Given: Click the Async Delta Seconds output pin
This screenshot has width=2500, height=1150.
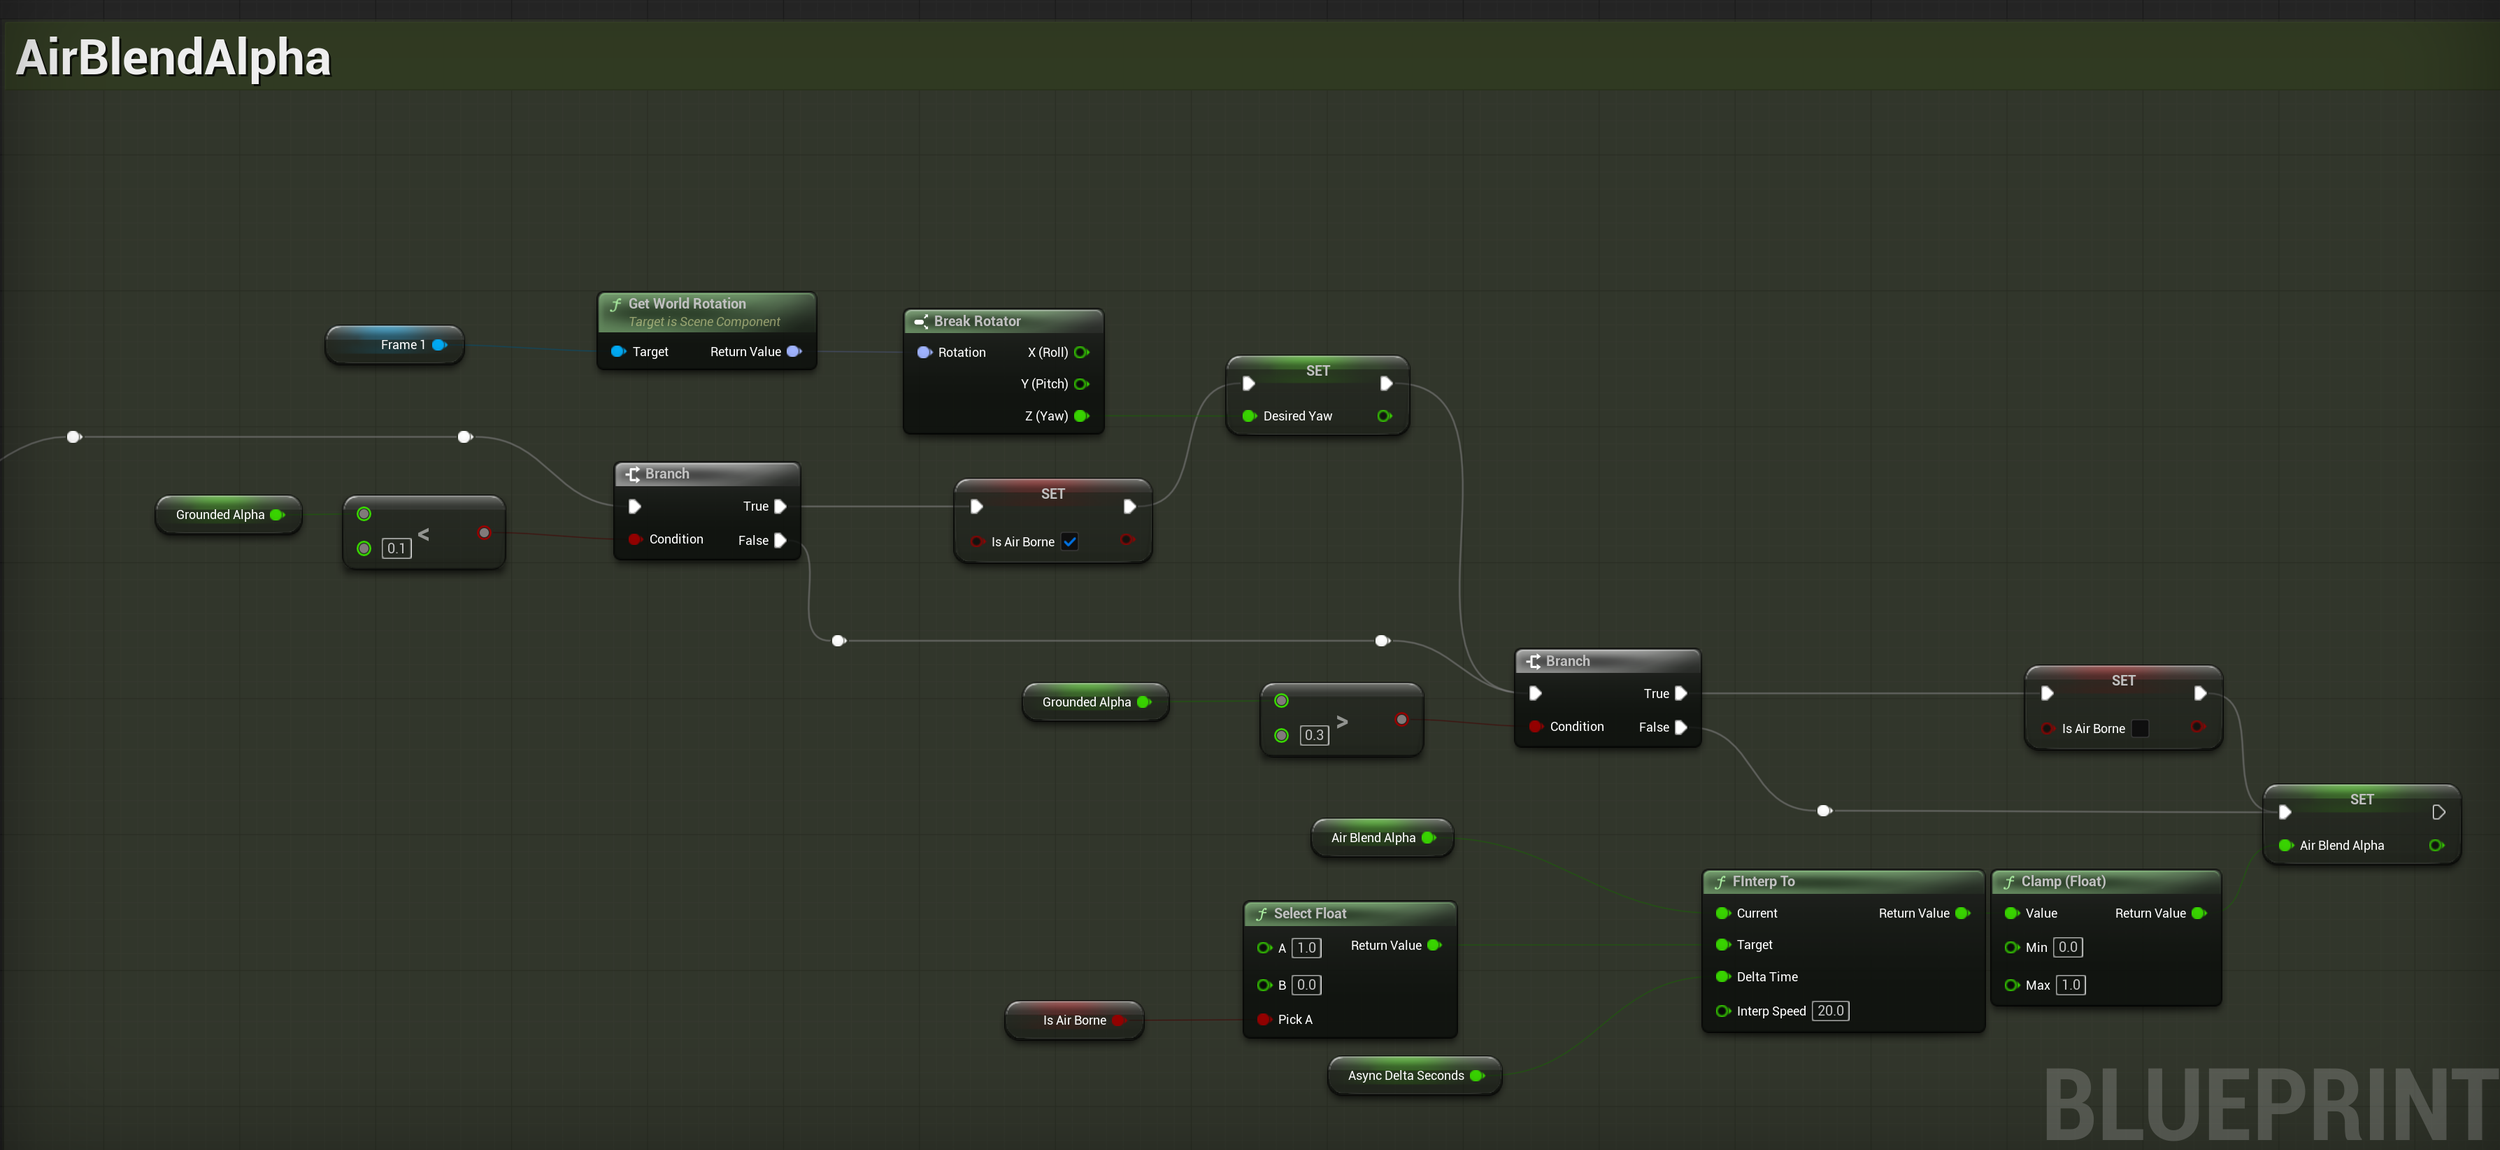Looking at the screenshot, I should point(1477,1076).
